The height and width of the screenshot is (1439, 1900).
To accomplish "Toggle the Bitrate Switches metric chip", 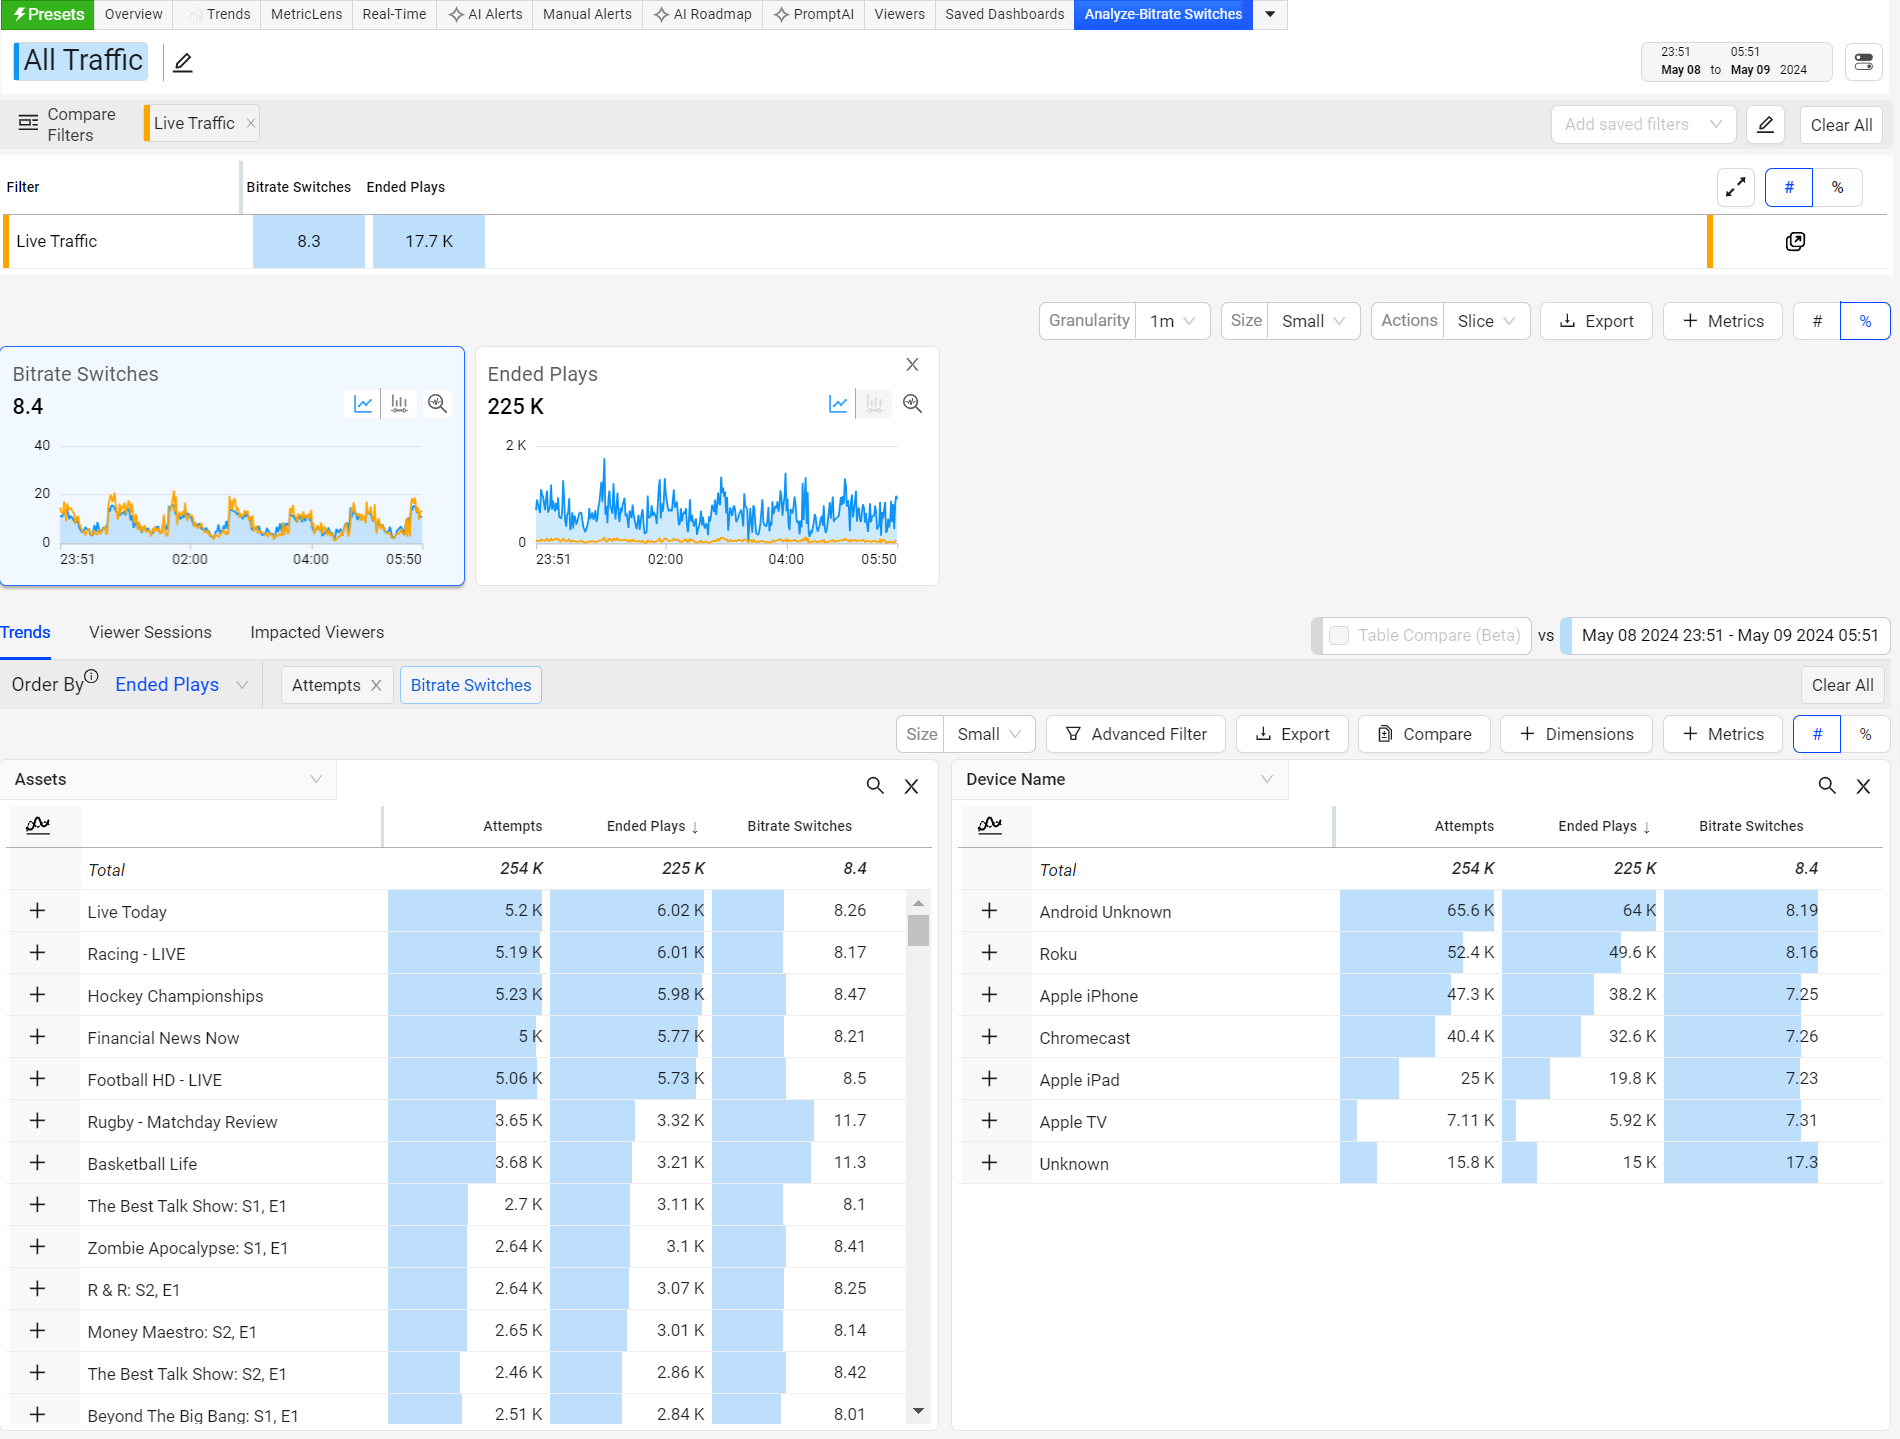I will point(471,685).
